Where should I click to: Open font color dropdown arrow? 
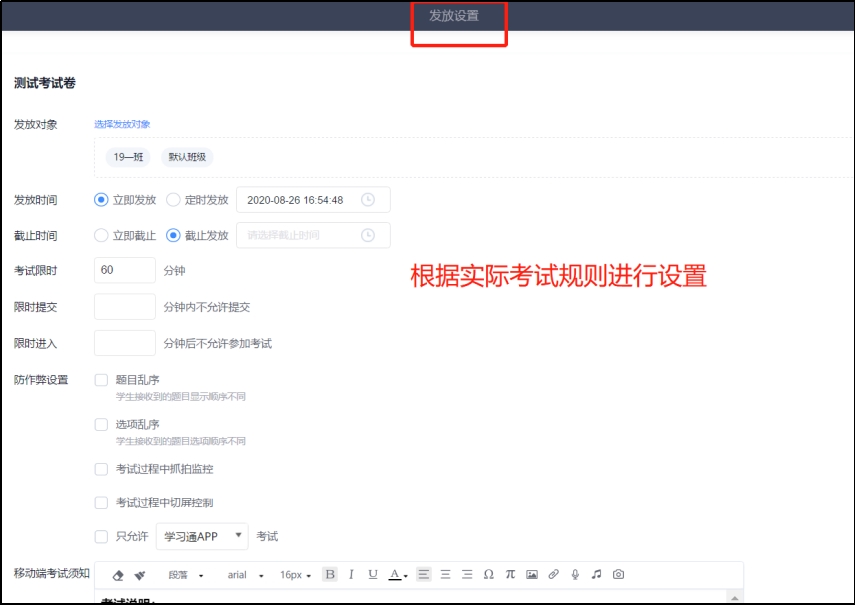point(406,576)
